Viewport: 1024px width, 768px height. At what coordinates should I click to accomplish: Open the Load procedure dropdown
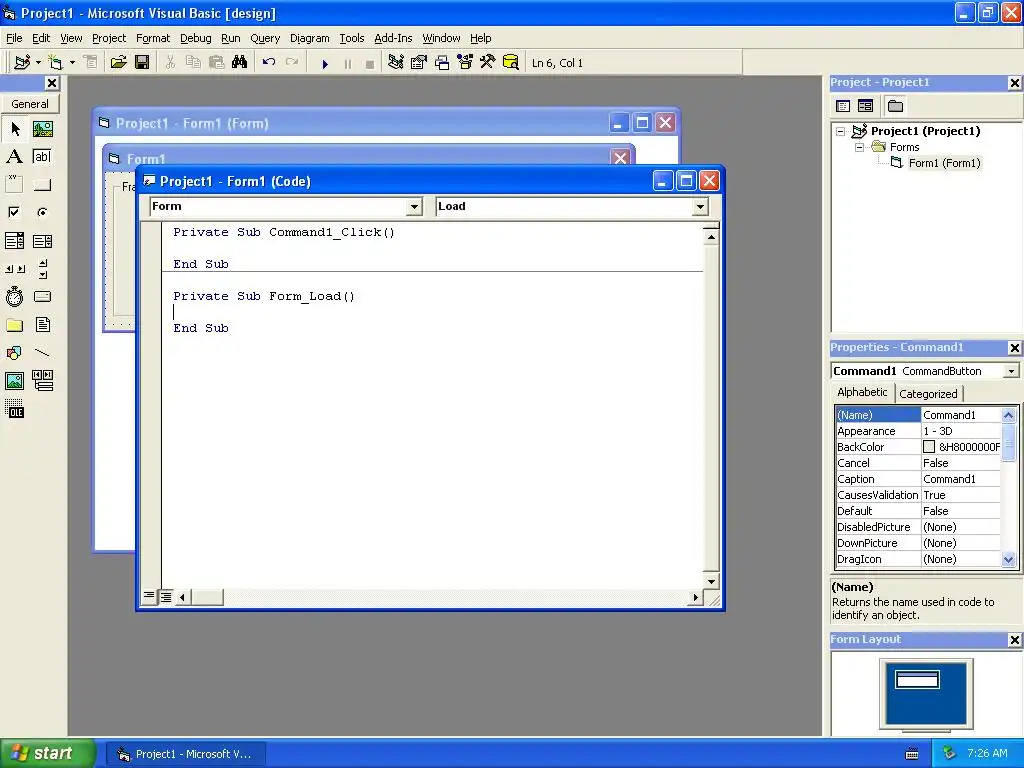pos(700,207)
